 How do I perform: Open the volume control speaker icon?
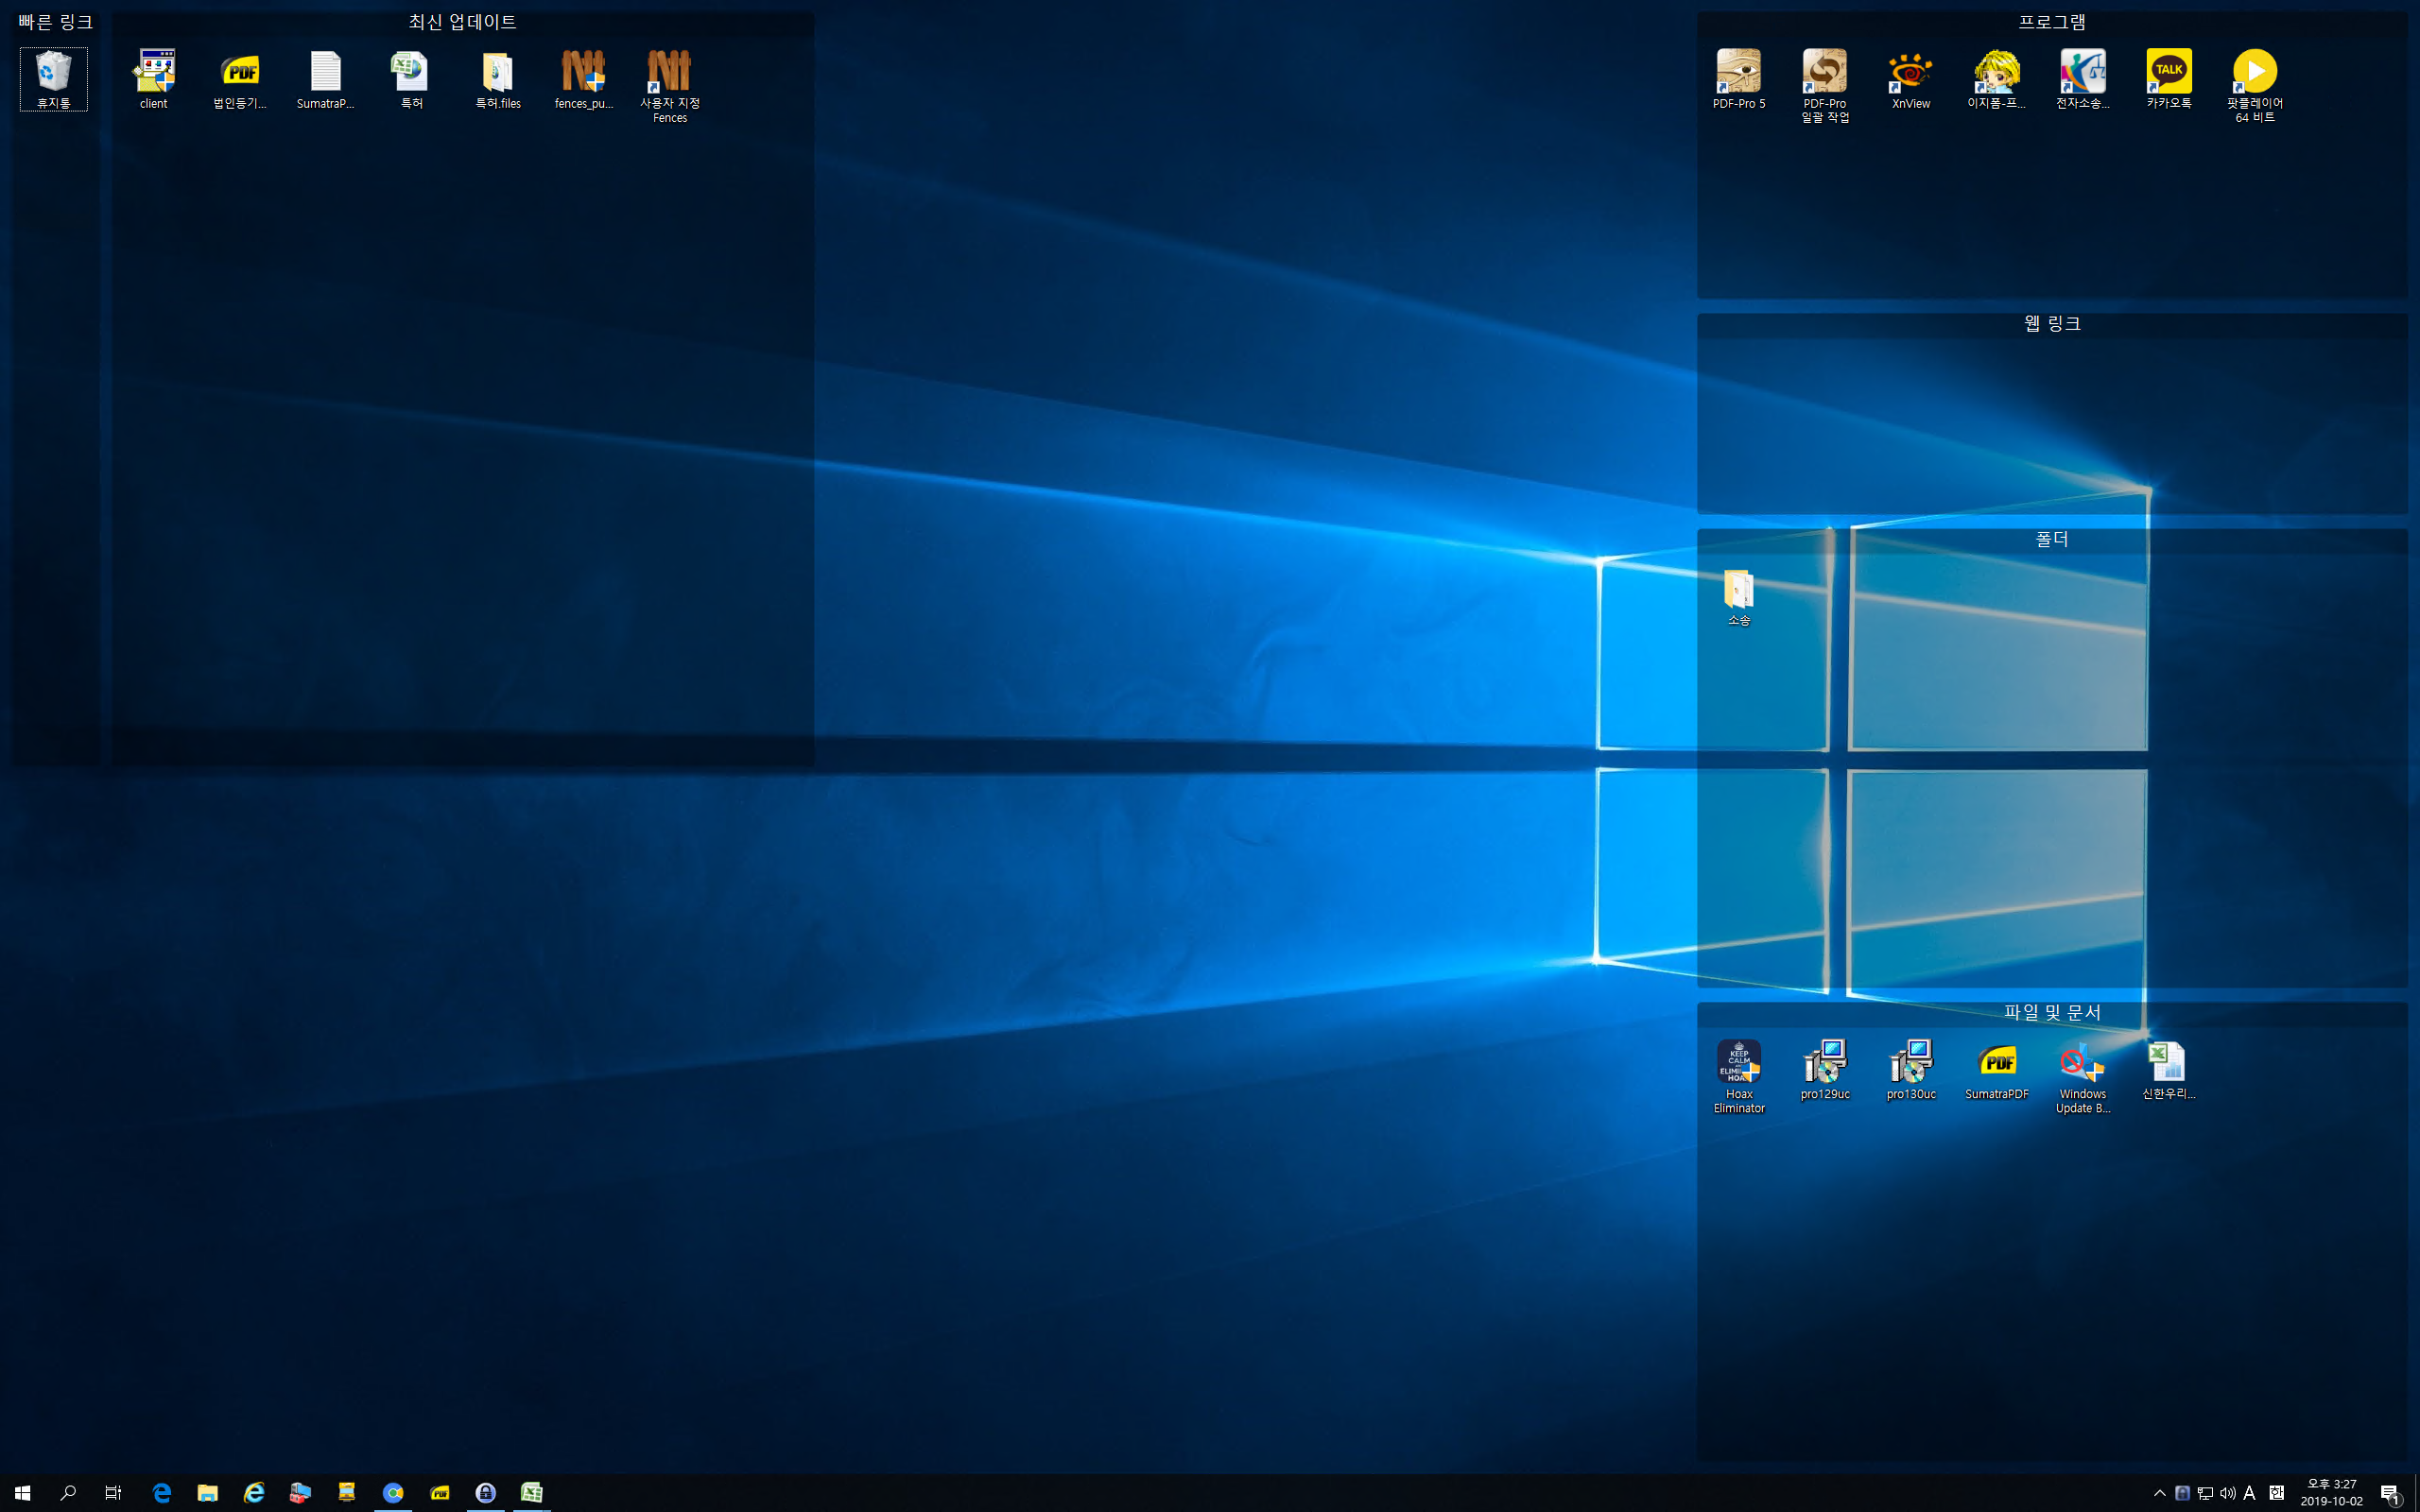click(2227, 1493)
